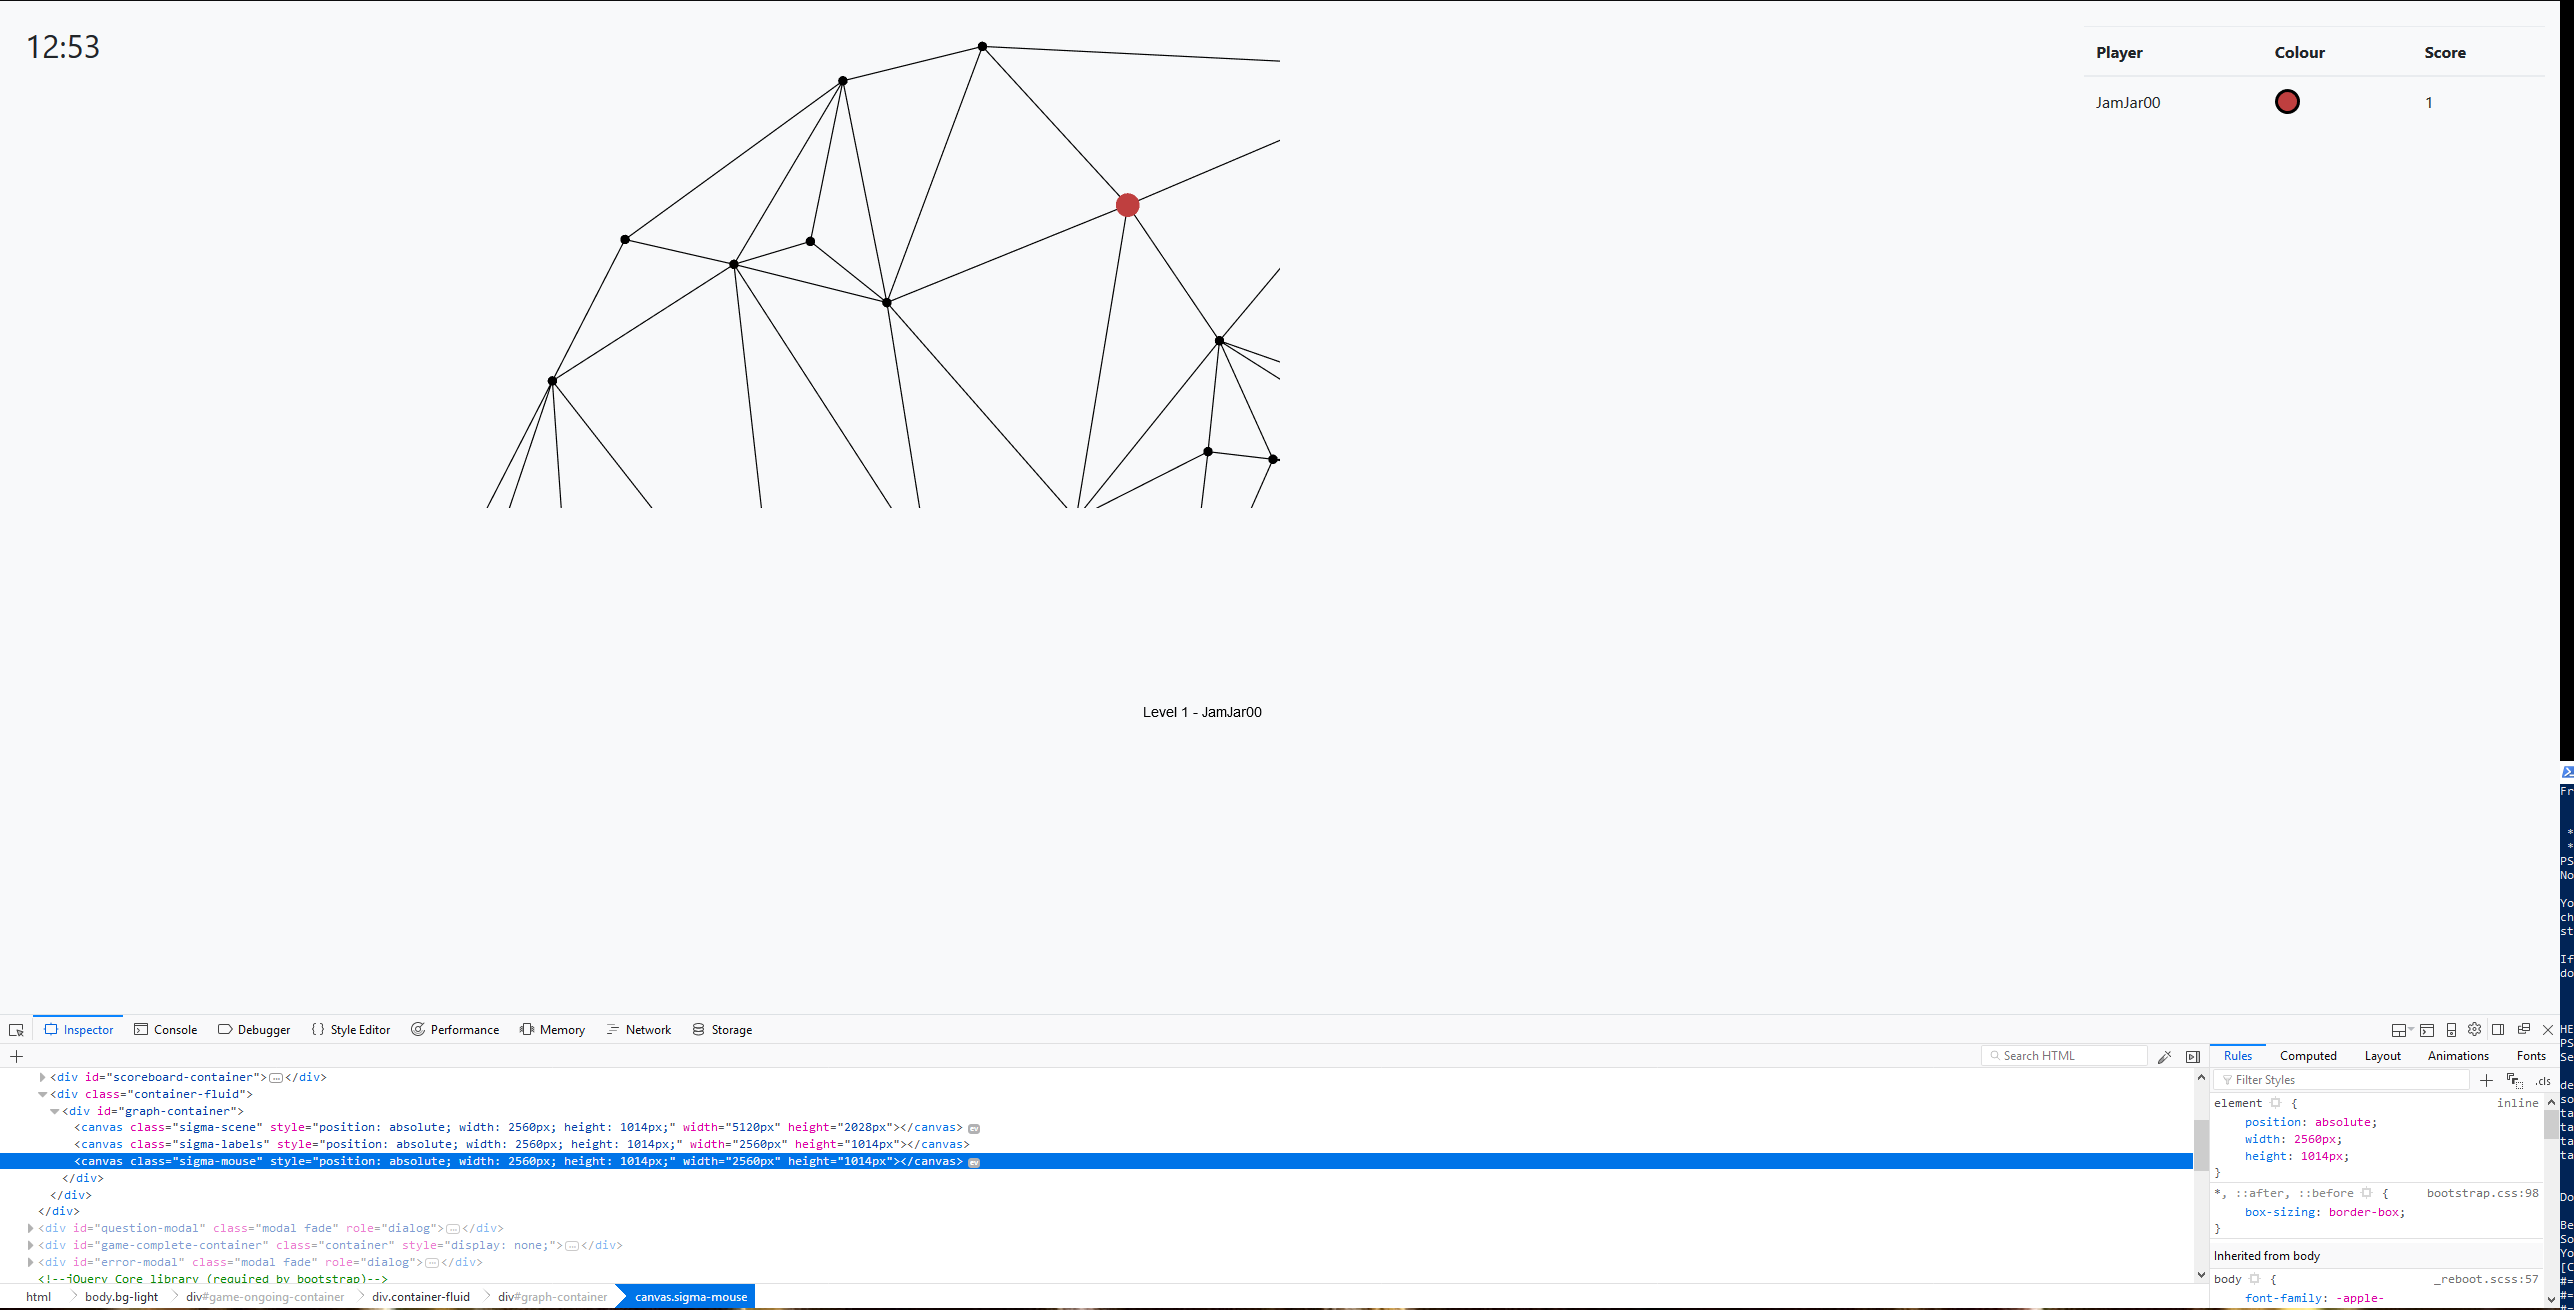The image size is (2574, 1310).
Task: Open the Computed styles tab
Action: pyautogui.click(x=2308, y=1055)
